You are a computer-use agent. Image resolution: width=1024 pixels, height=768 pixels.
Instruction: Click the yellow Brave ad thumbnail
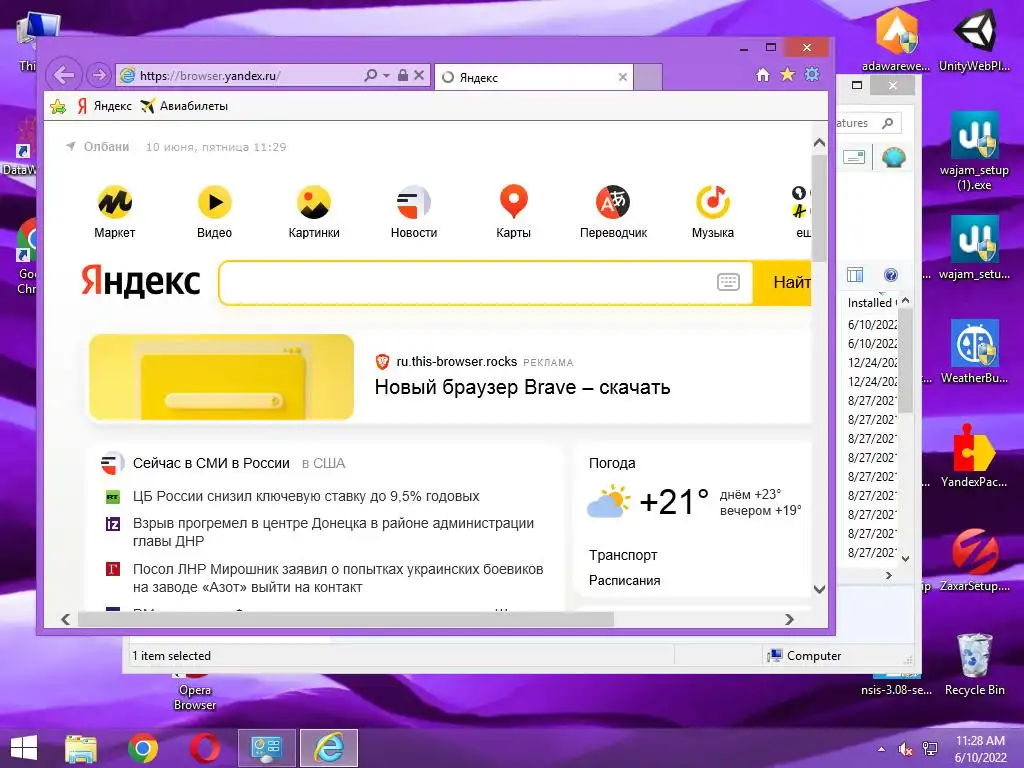click(221, 377)
